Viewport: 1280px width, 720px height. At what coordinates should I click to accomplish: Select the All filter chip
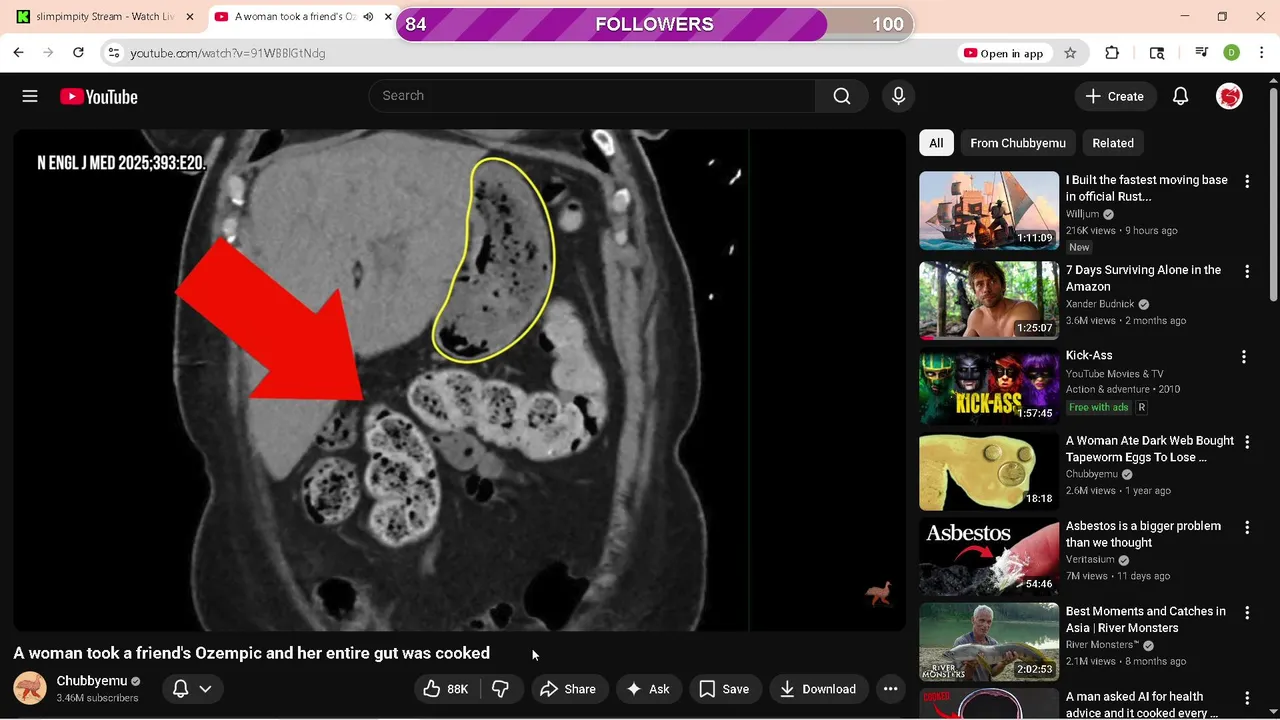click(x=936, y=143)
